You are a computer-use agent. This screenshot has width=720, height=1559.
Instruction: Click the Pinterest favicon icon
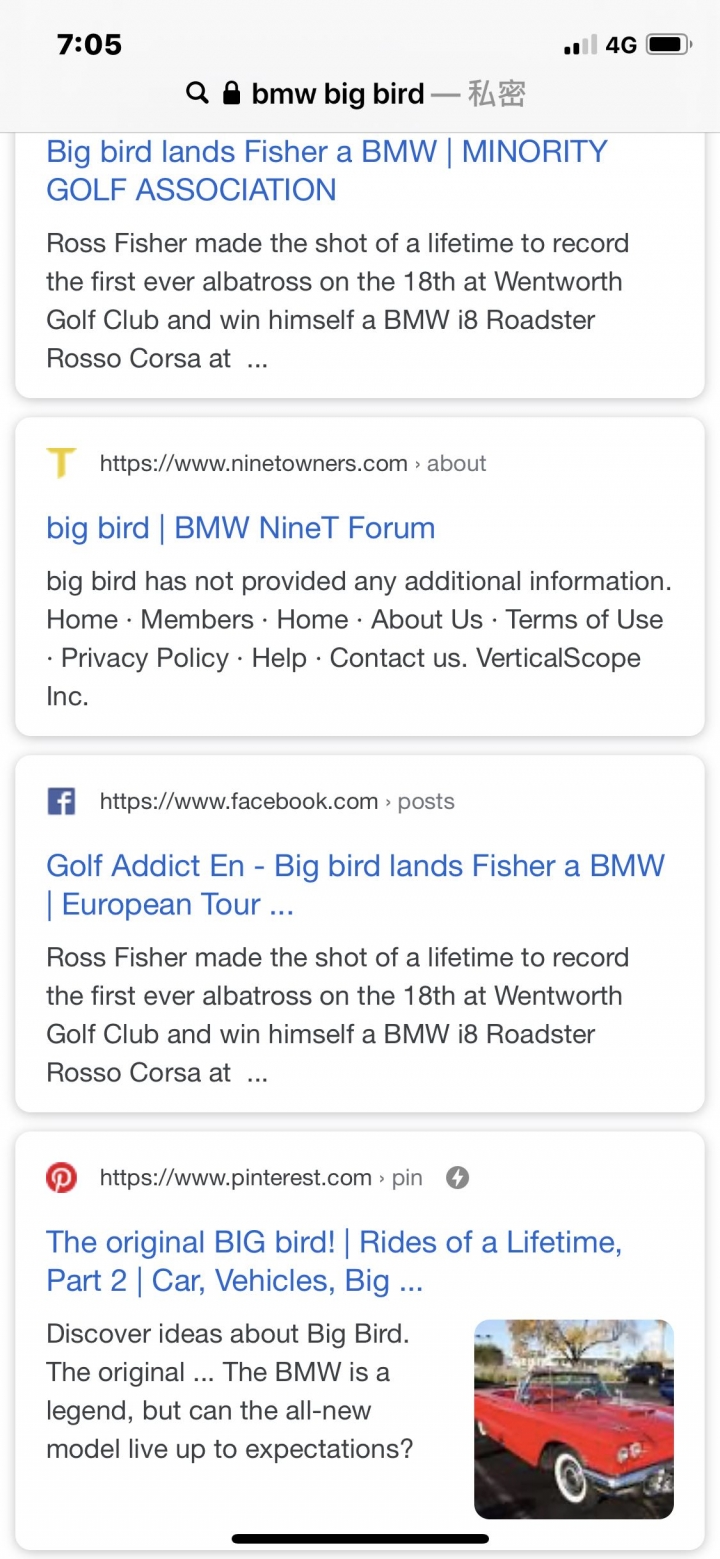[x=62, y=1178]
